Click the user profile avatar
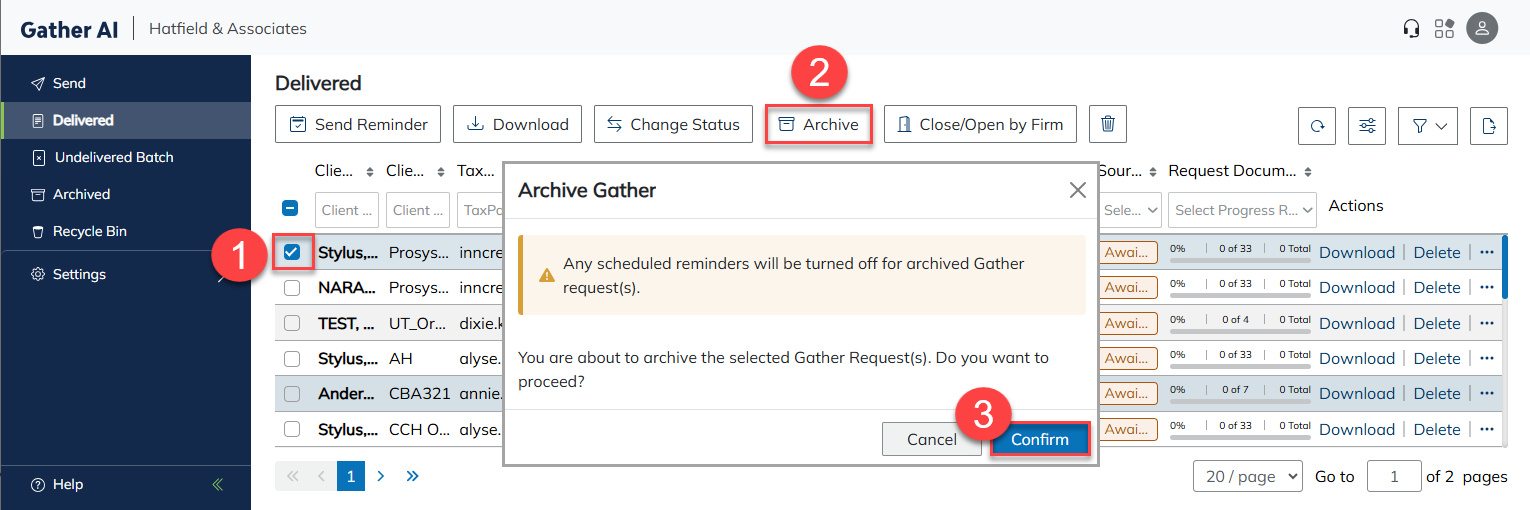This screenshot has width=1530, height=510. coord(1482,28)
